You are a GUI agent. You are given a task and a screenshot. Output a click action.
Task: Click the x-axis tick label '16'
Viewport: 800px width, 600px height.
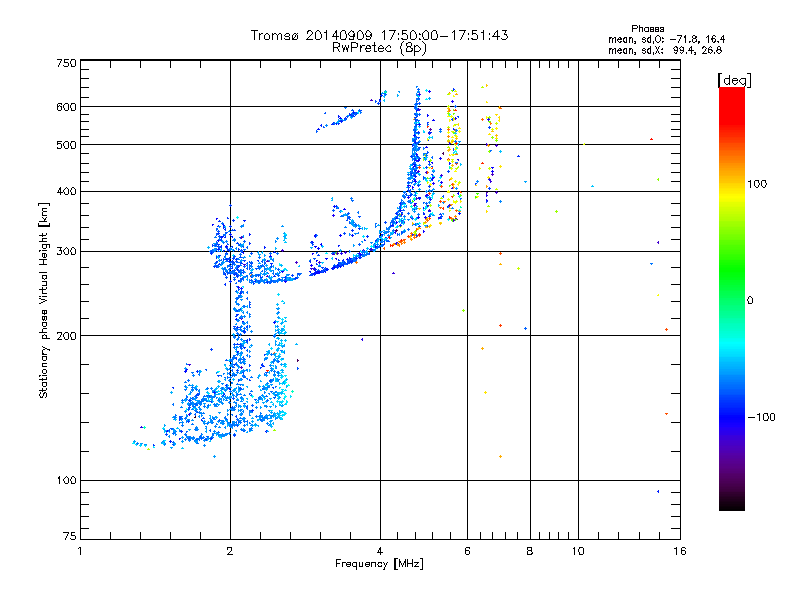[680, 551]
